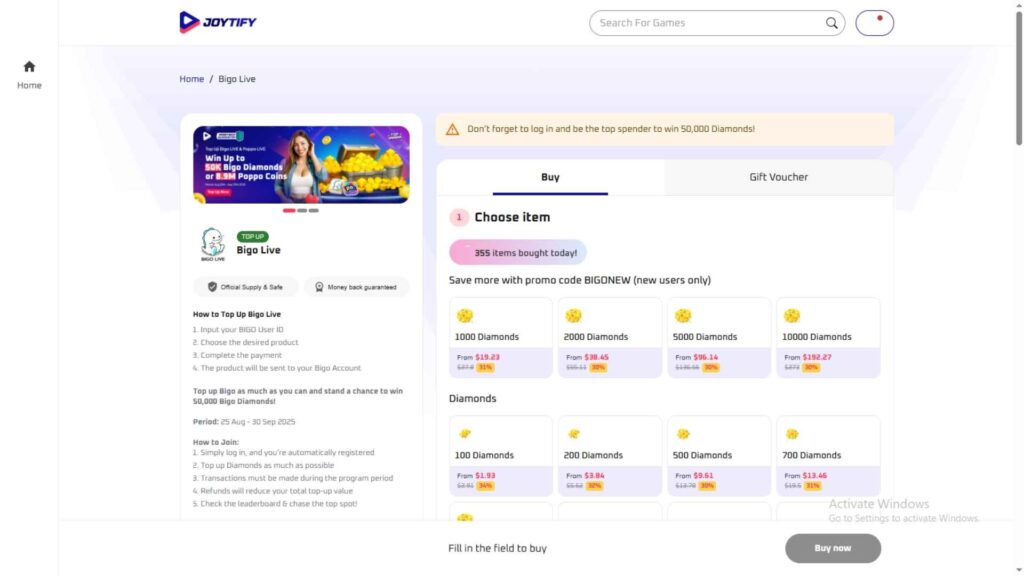Open the user account button with red dot

click(x=874, y=23)
